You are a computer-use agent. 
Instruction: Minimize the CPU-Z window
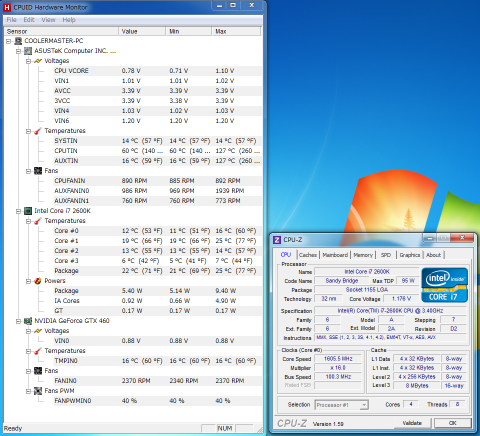pos(430,238)
